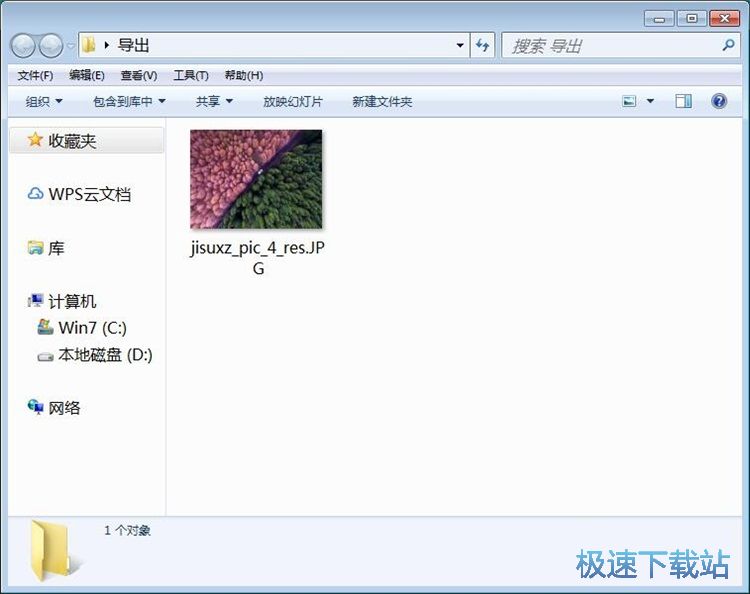Click the cloud icon beside WPS云文档
The image size is (750, 594).
[x=35, y=194]
